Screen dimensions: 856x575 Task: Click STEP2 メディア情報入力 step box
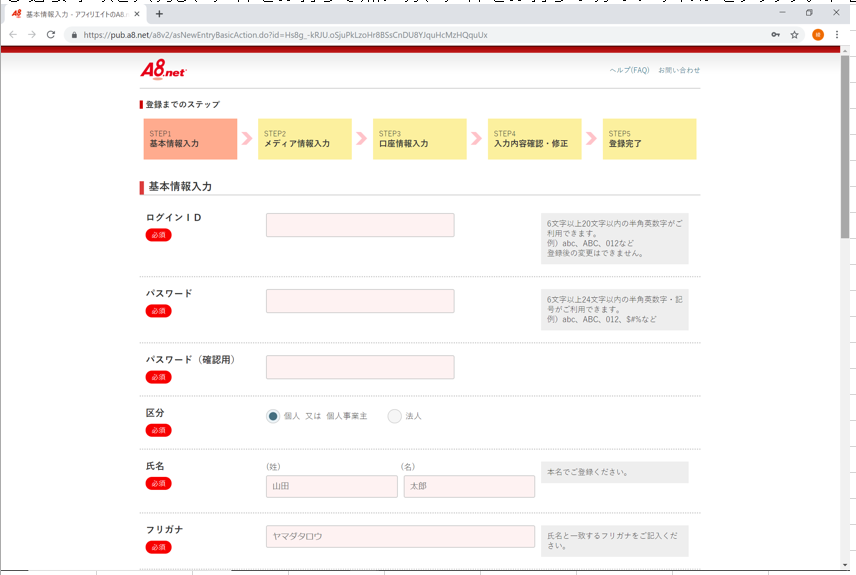click(305, 139)
